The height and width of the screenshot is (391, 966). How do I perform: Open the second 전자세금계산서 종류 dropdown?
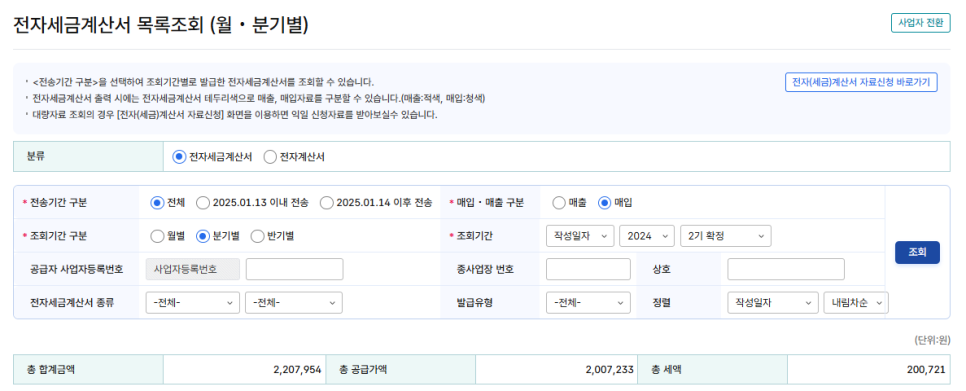294,303
